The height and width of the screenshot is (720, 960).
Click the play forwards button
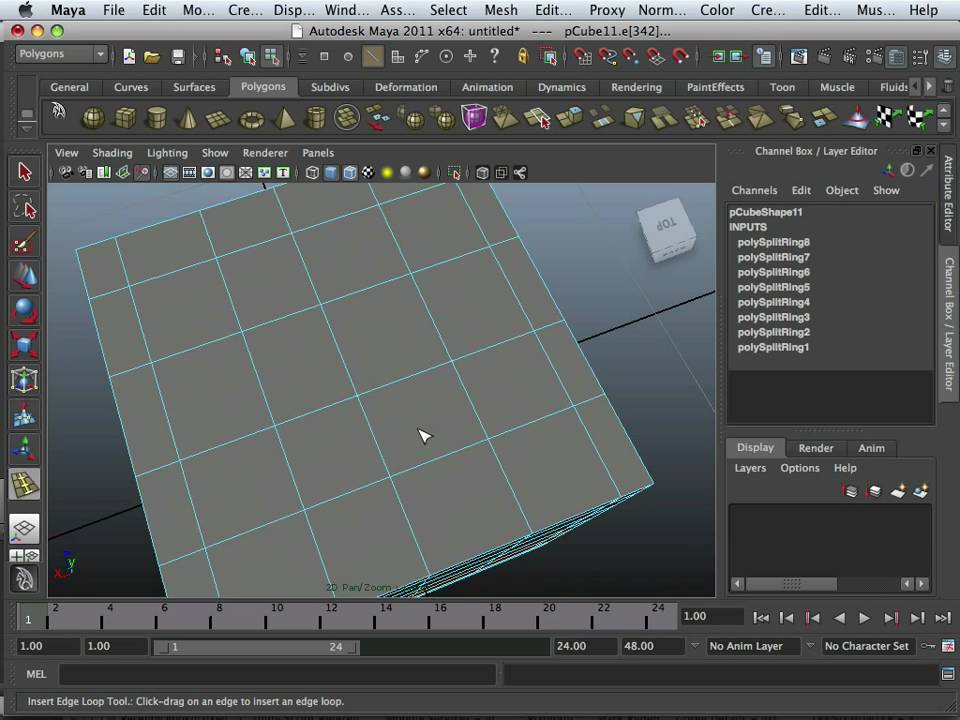864,618
